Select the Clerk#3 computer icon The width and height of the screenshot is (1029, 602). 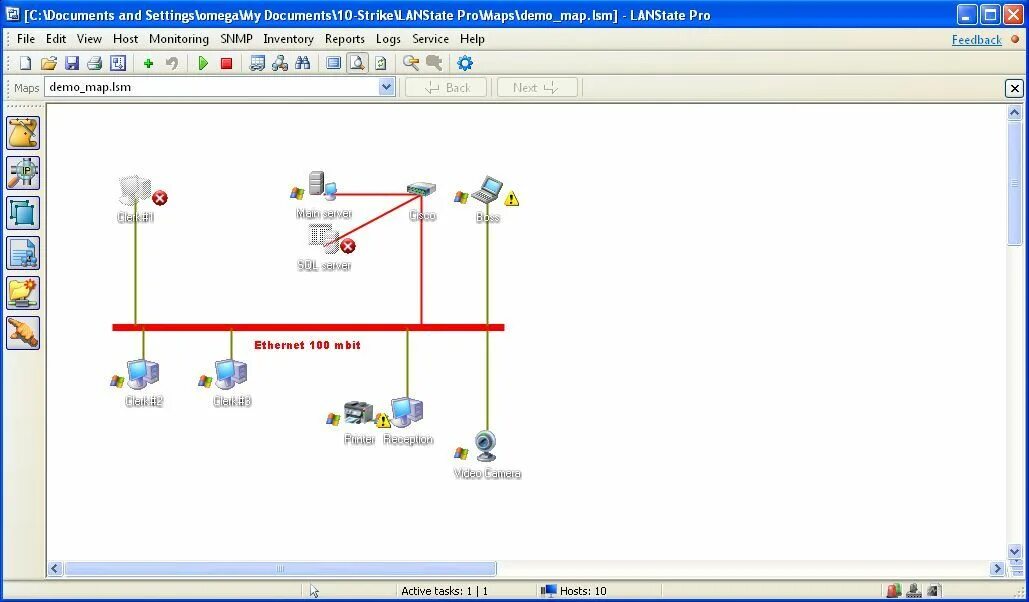[230, 374]
